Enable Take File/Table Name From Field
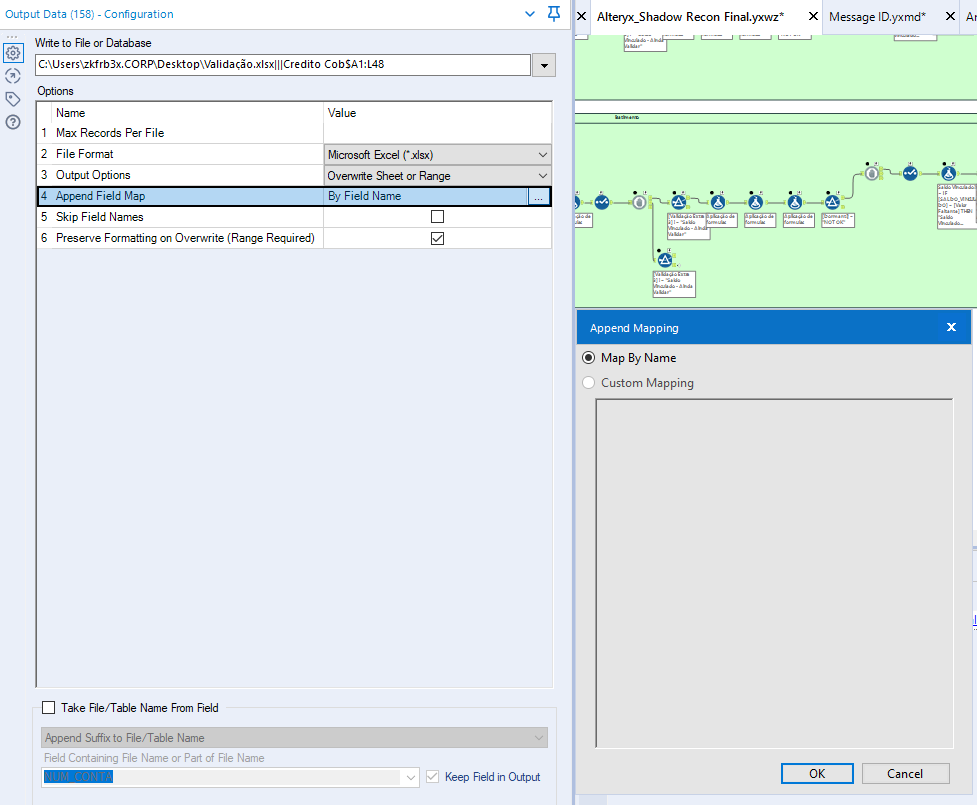 coord(49,708)
